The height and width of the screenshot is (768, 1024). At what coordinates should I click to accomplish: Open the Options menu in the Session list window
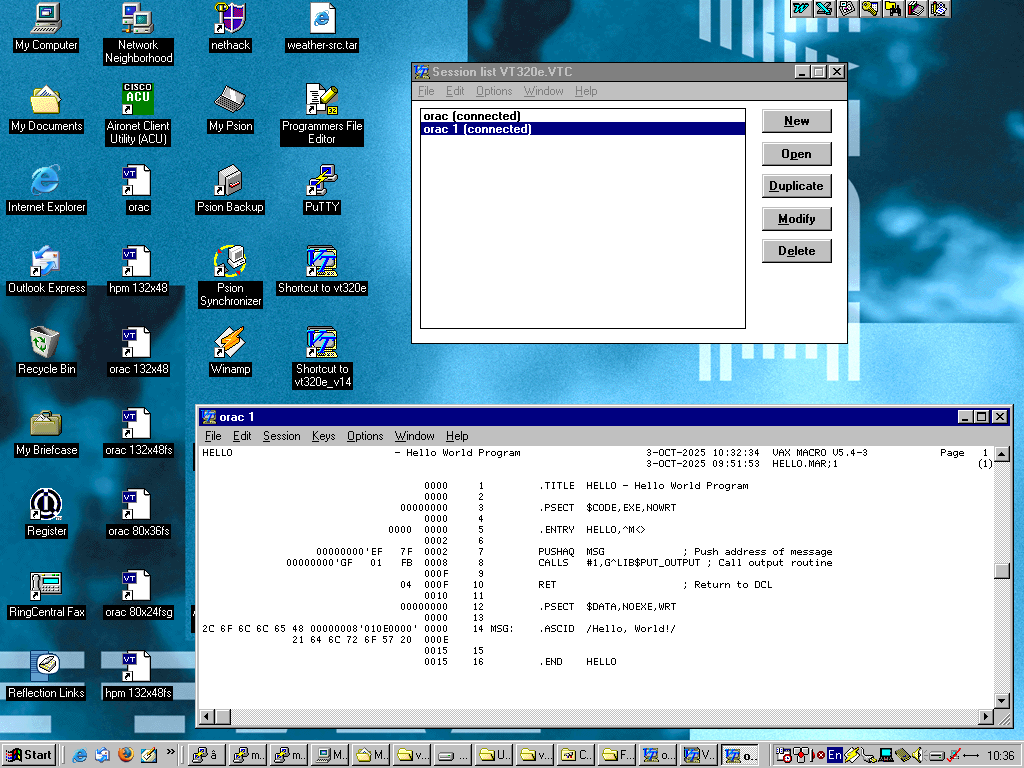495,91
